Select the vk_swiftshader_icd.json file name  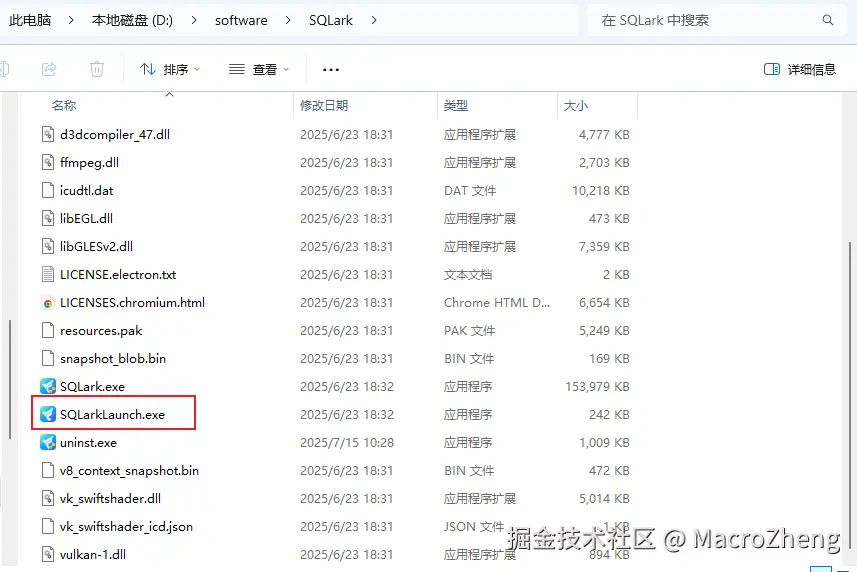[x=126, y=527]
